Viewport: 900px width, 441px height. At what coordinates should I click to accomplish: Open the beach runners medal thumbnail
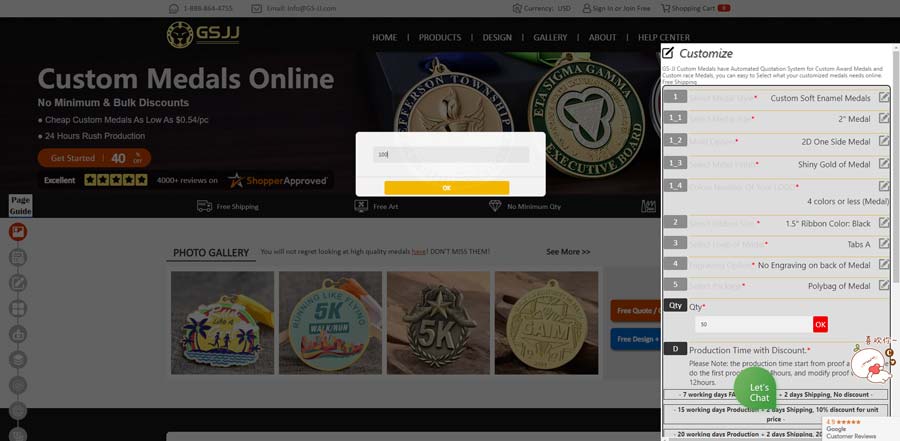pyautogui.click(x=223, y=323)
